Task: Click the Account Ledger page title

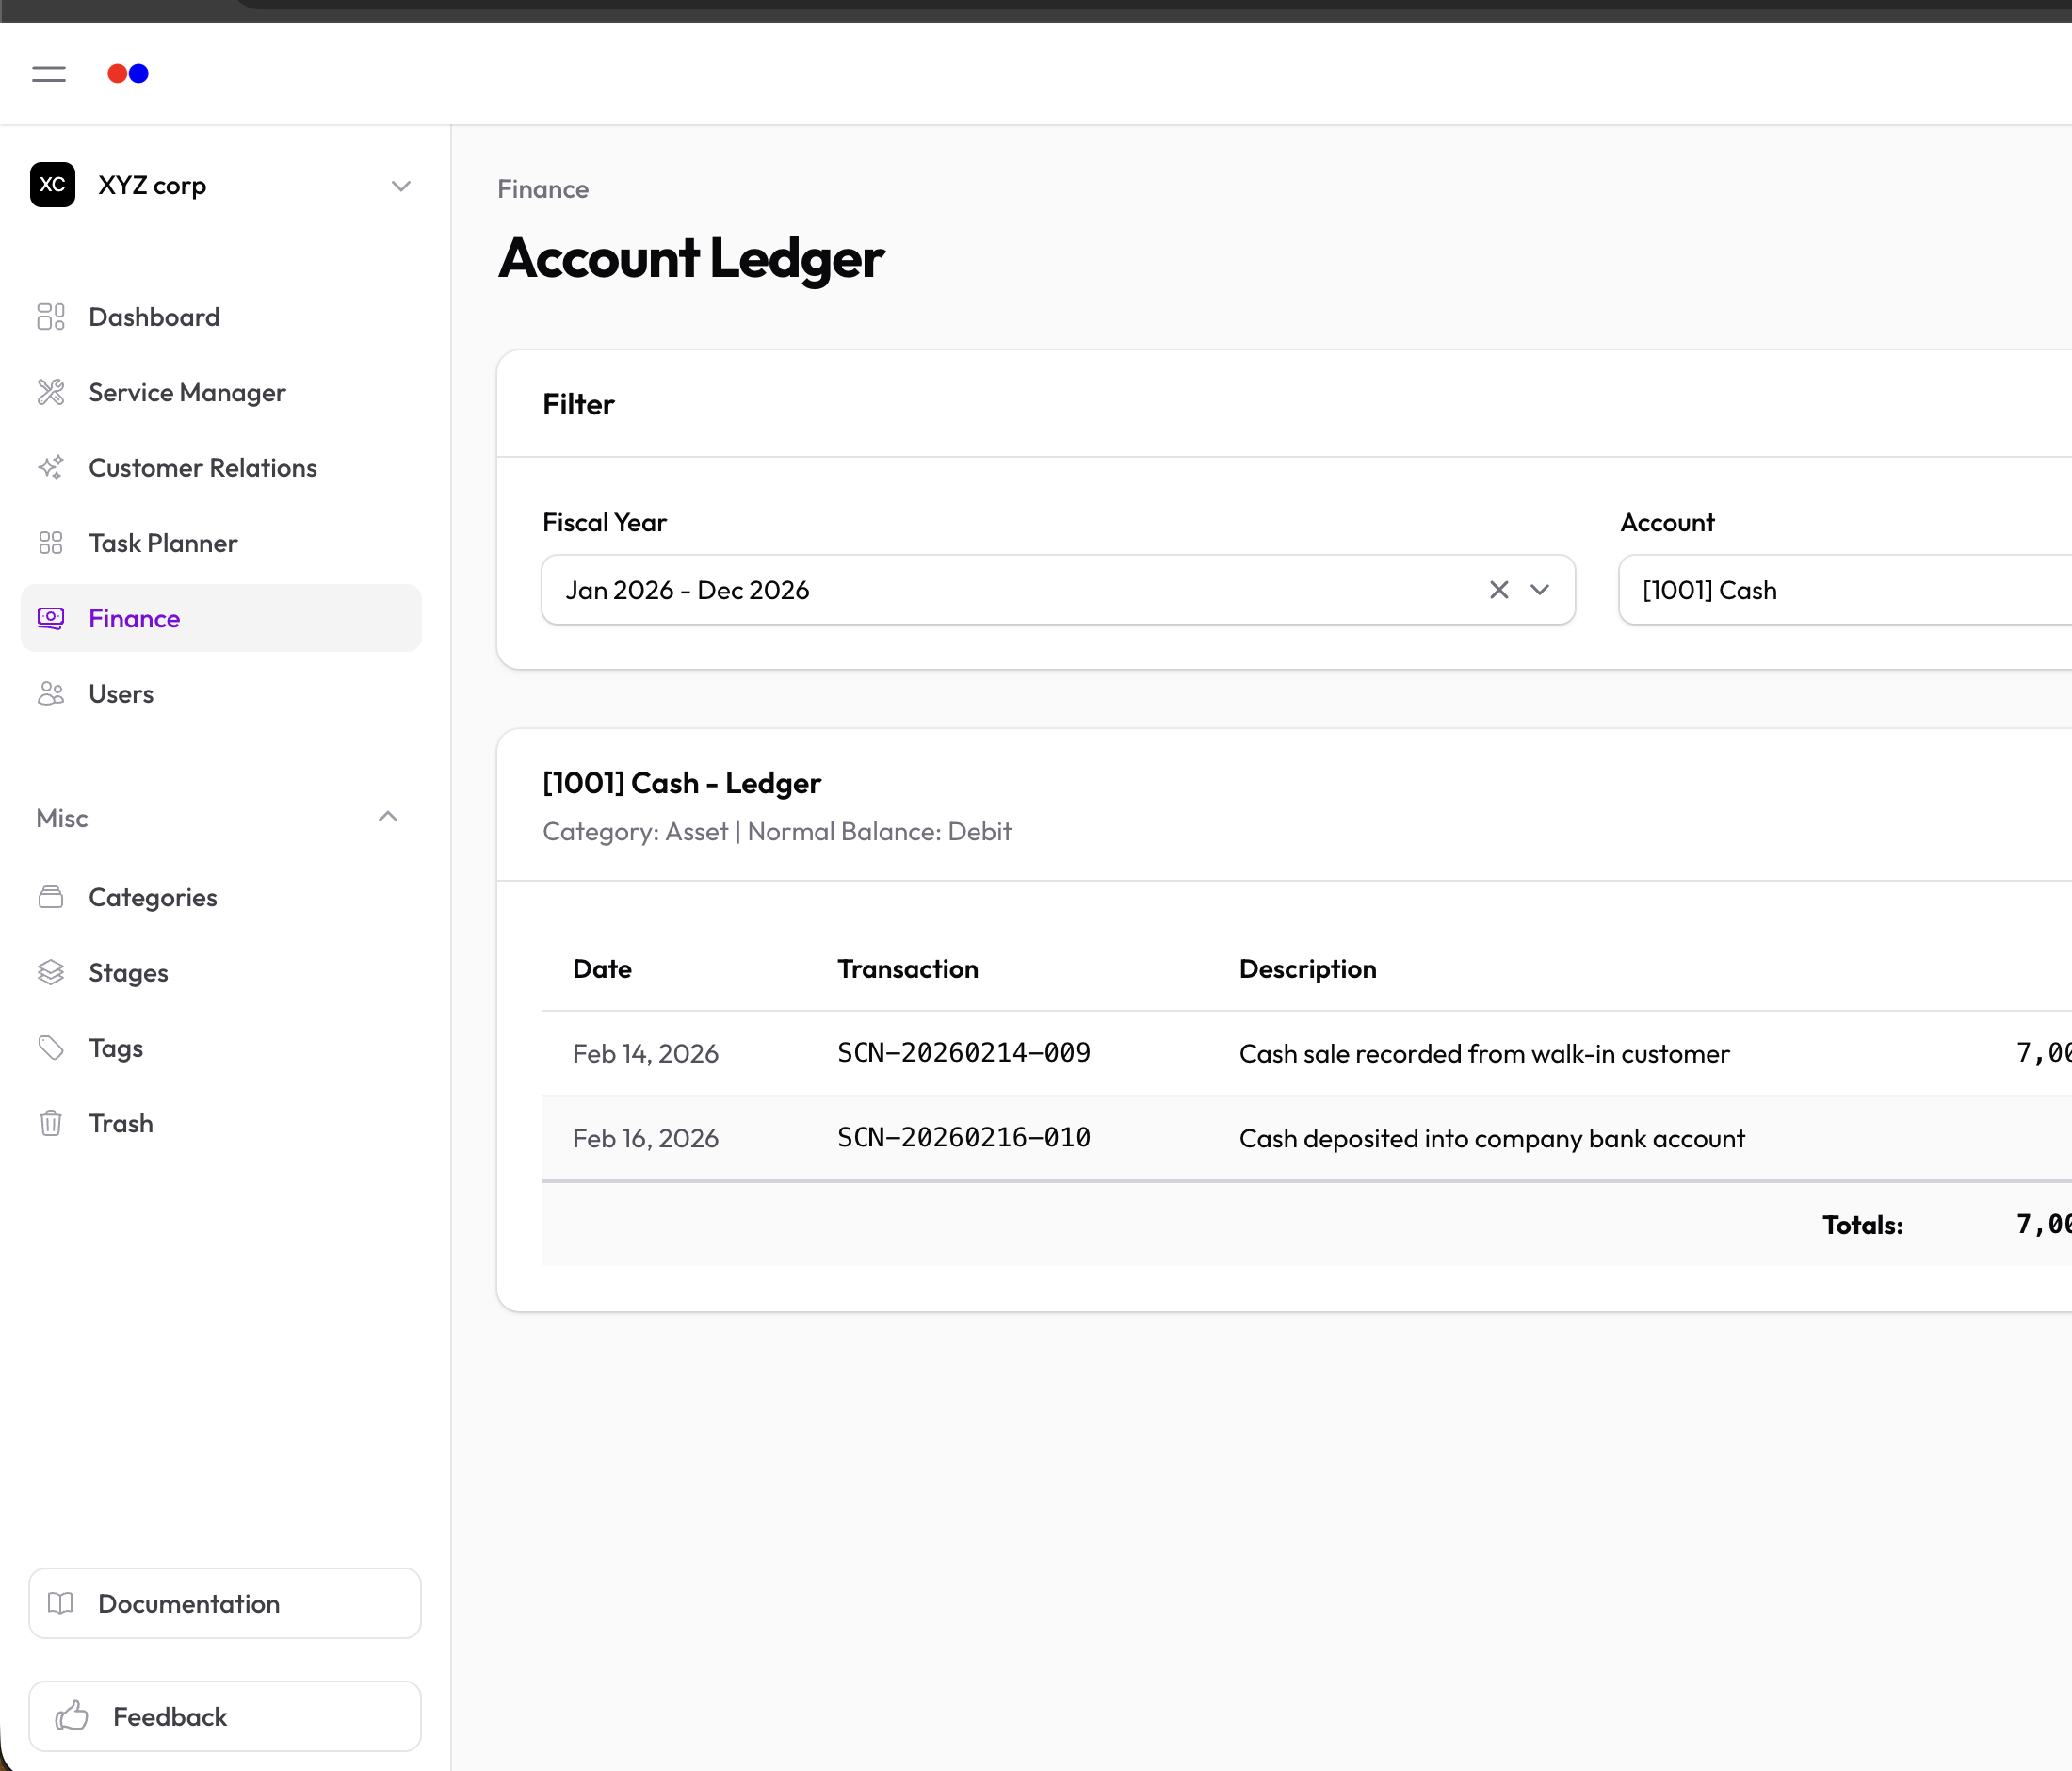Action: click(691, 258)
